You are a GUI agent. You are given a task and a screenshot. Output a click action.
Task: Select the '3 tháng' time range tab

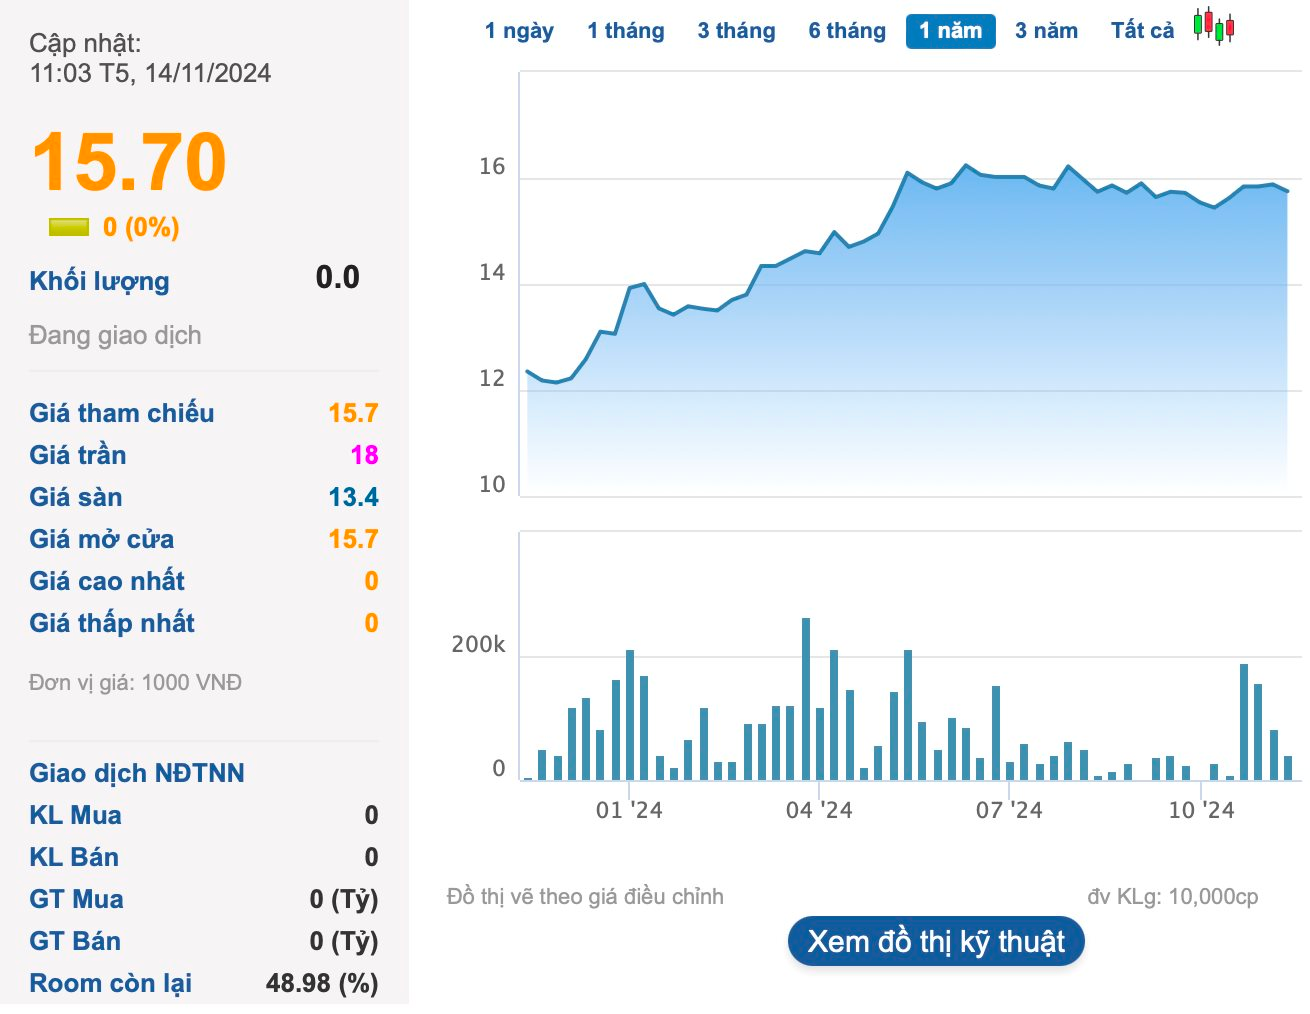click(x=737, y=31)
